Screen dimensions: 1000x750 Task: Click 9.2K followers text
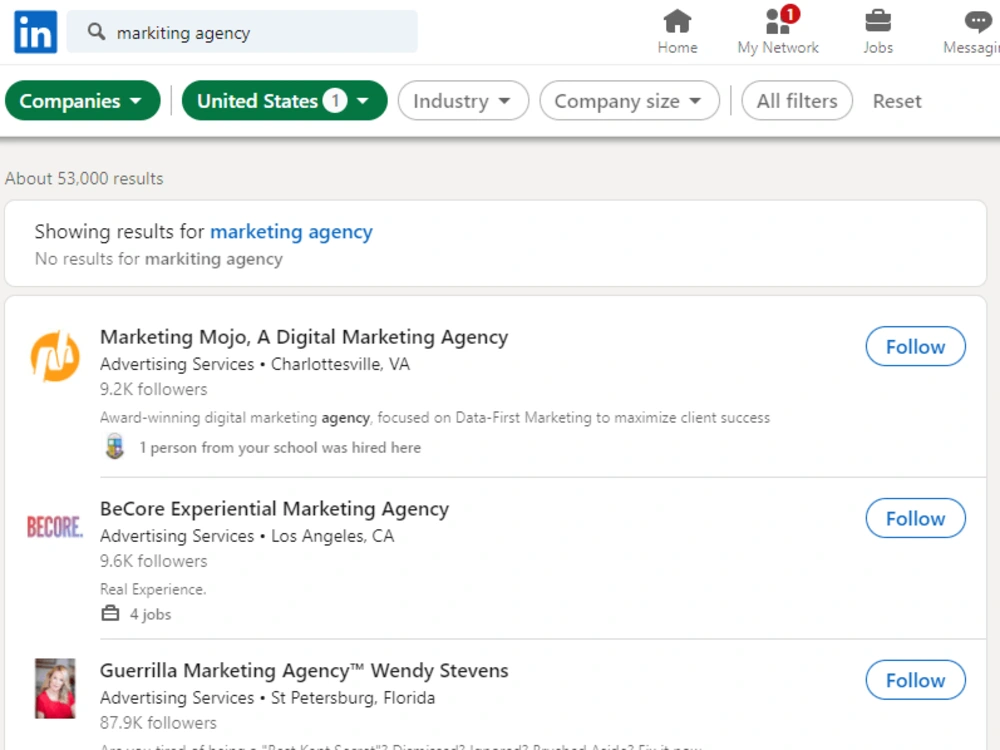(154, 389)
